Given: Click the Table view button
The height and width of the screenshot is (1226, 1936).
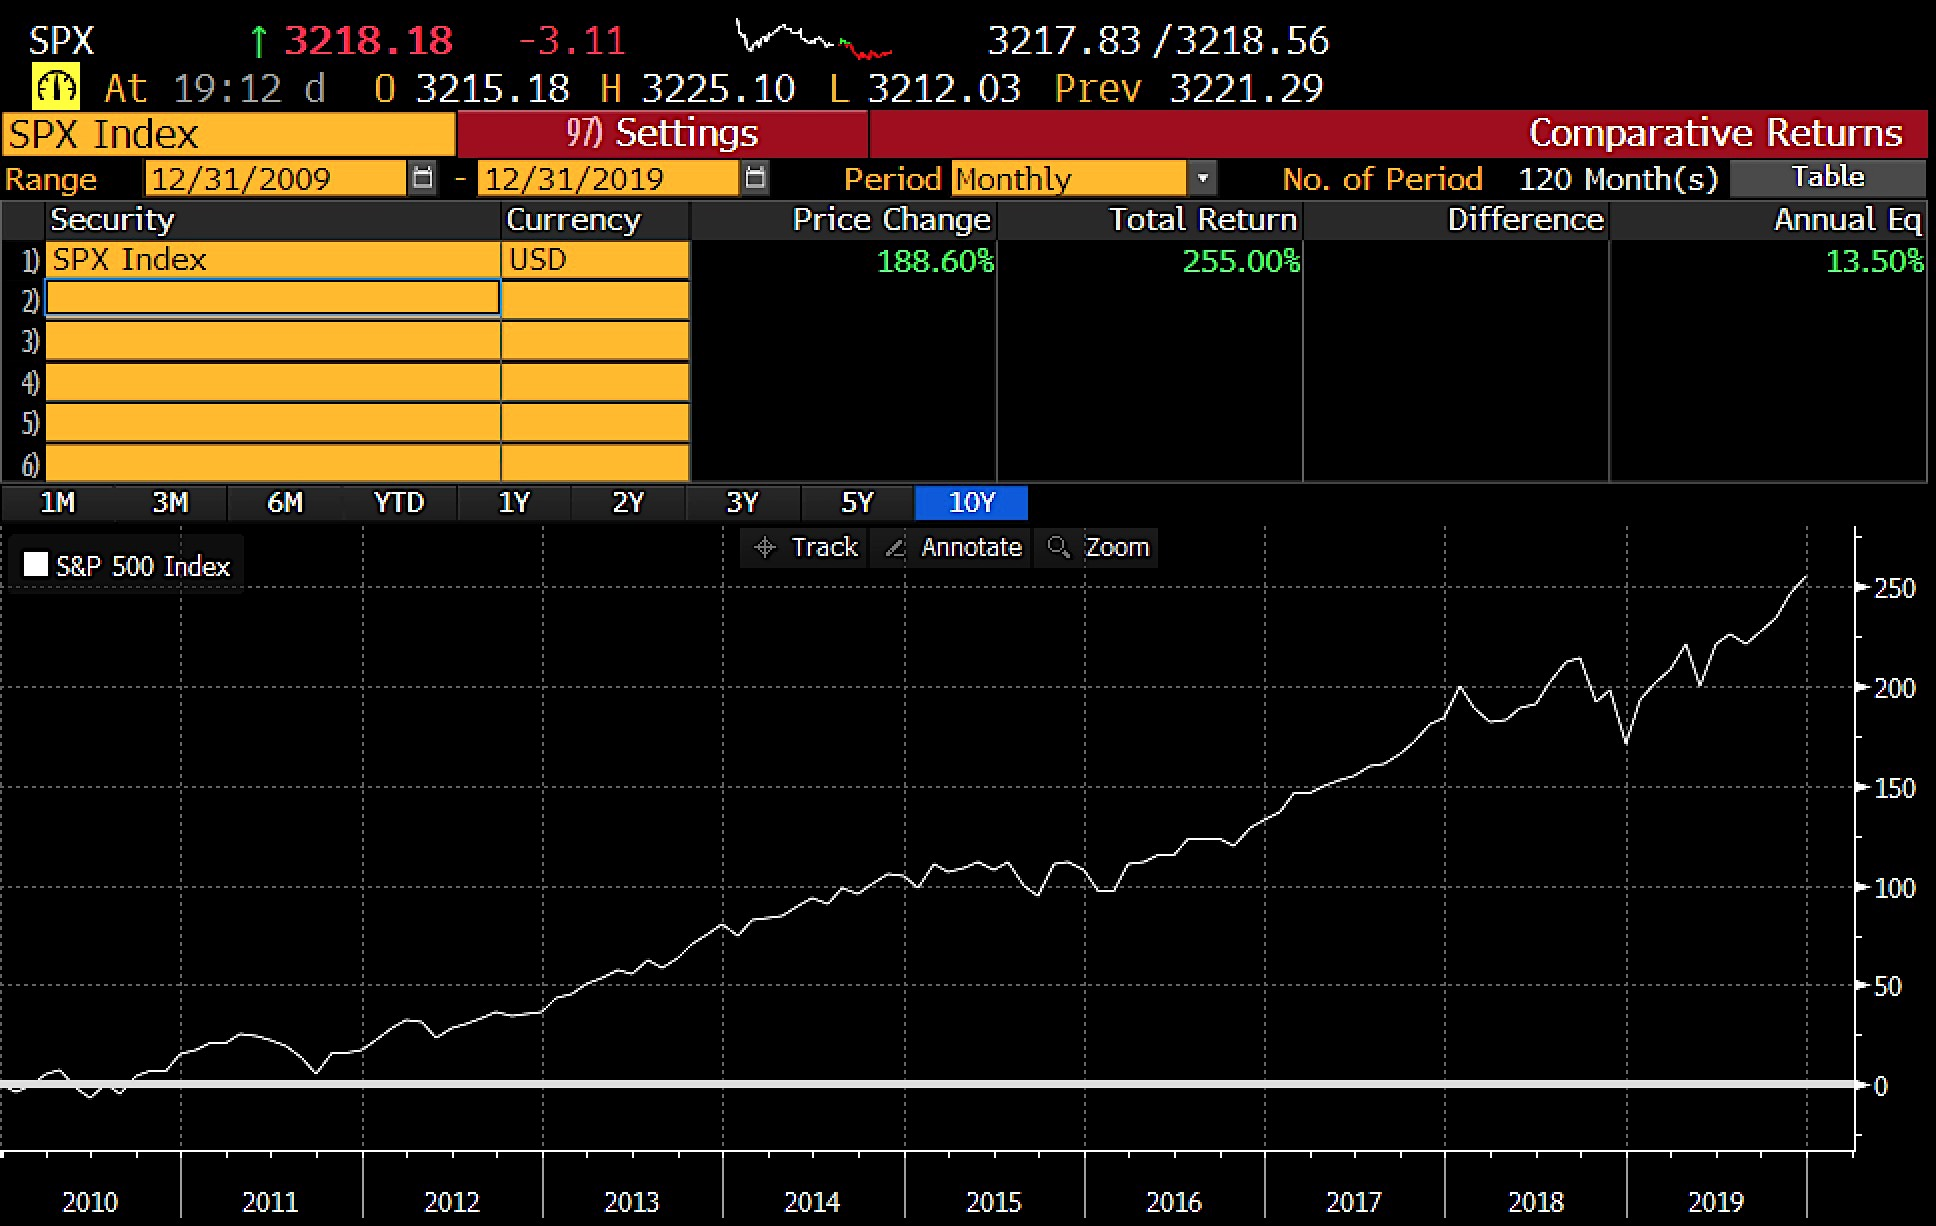Looking at the screenshot, I should [x=1827, y=177].
